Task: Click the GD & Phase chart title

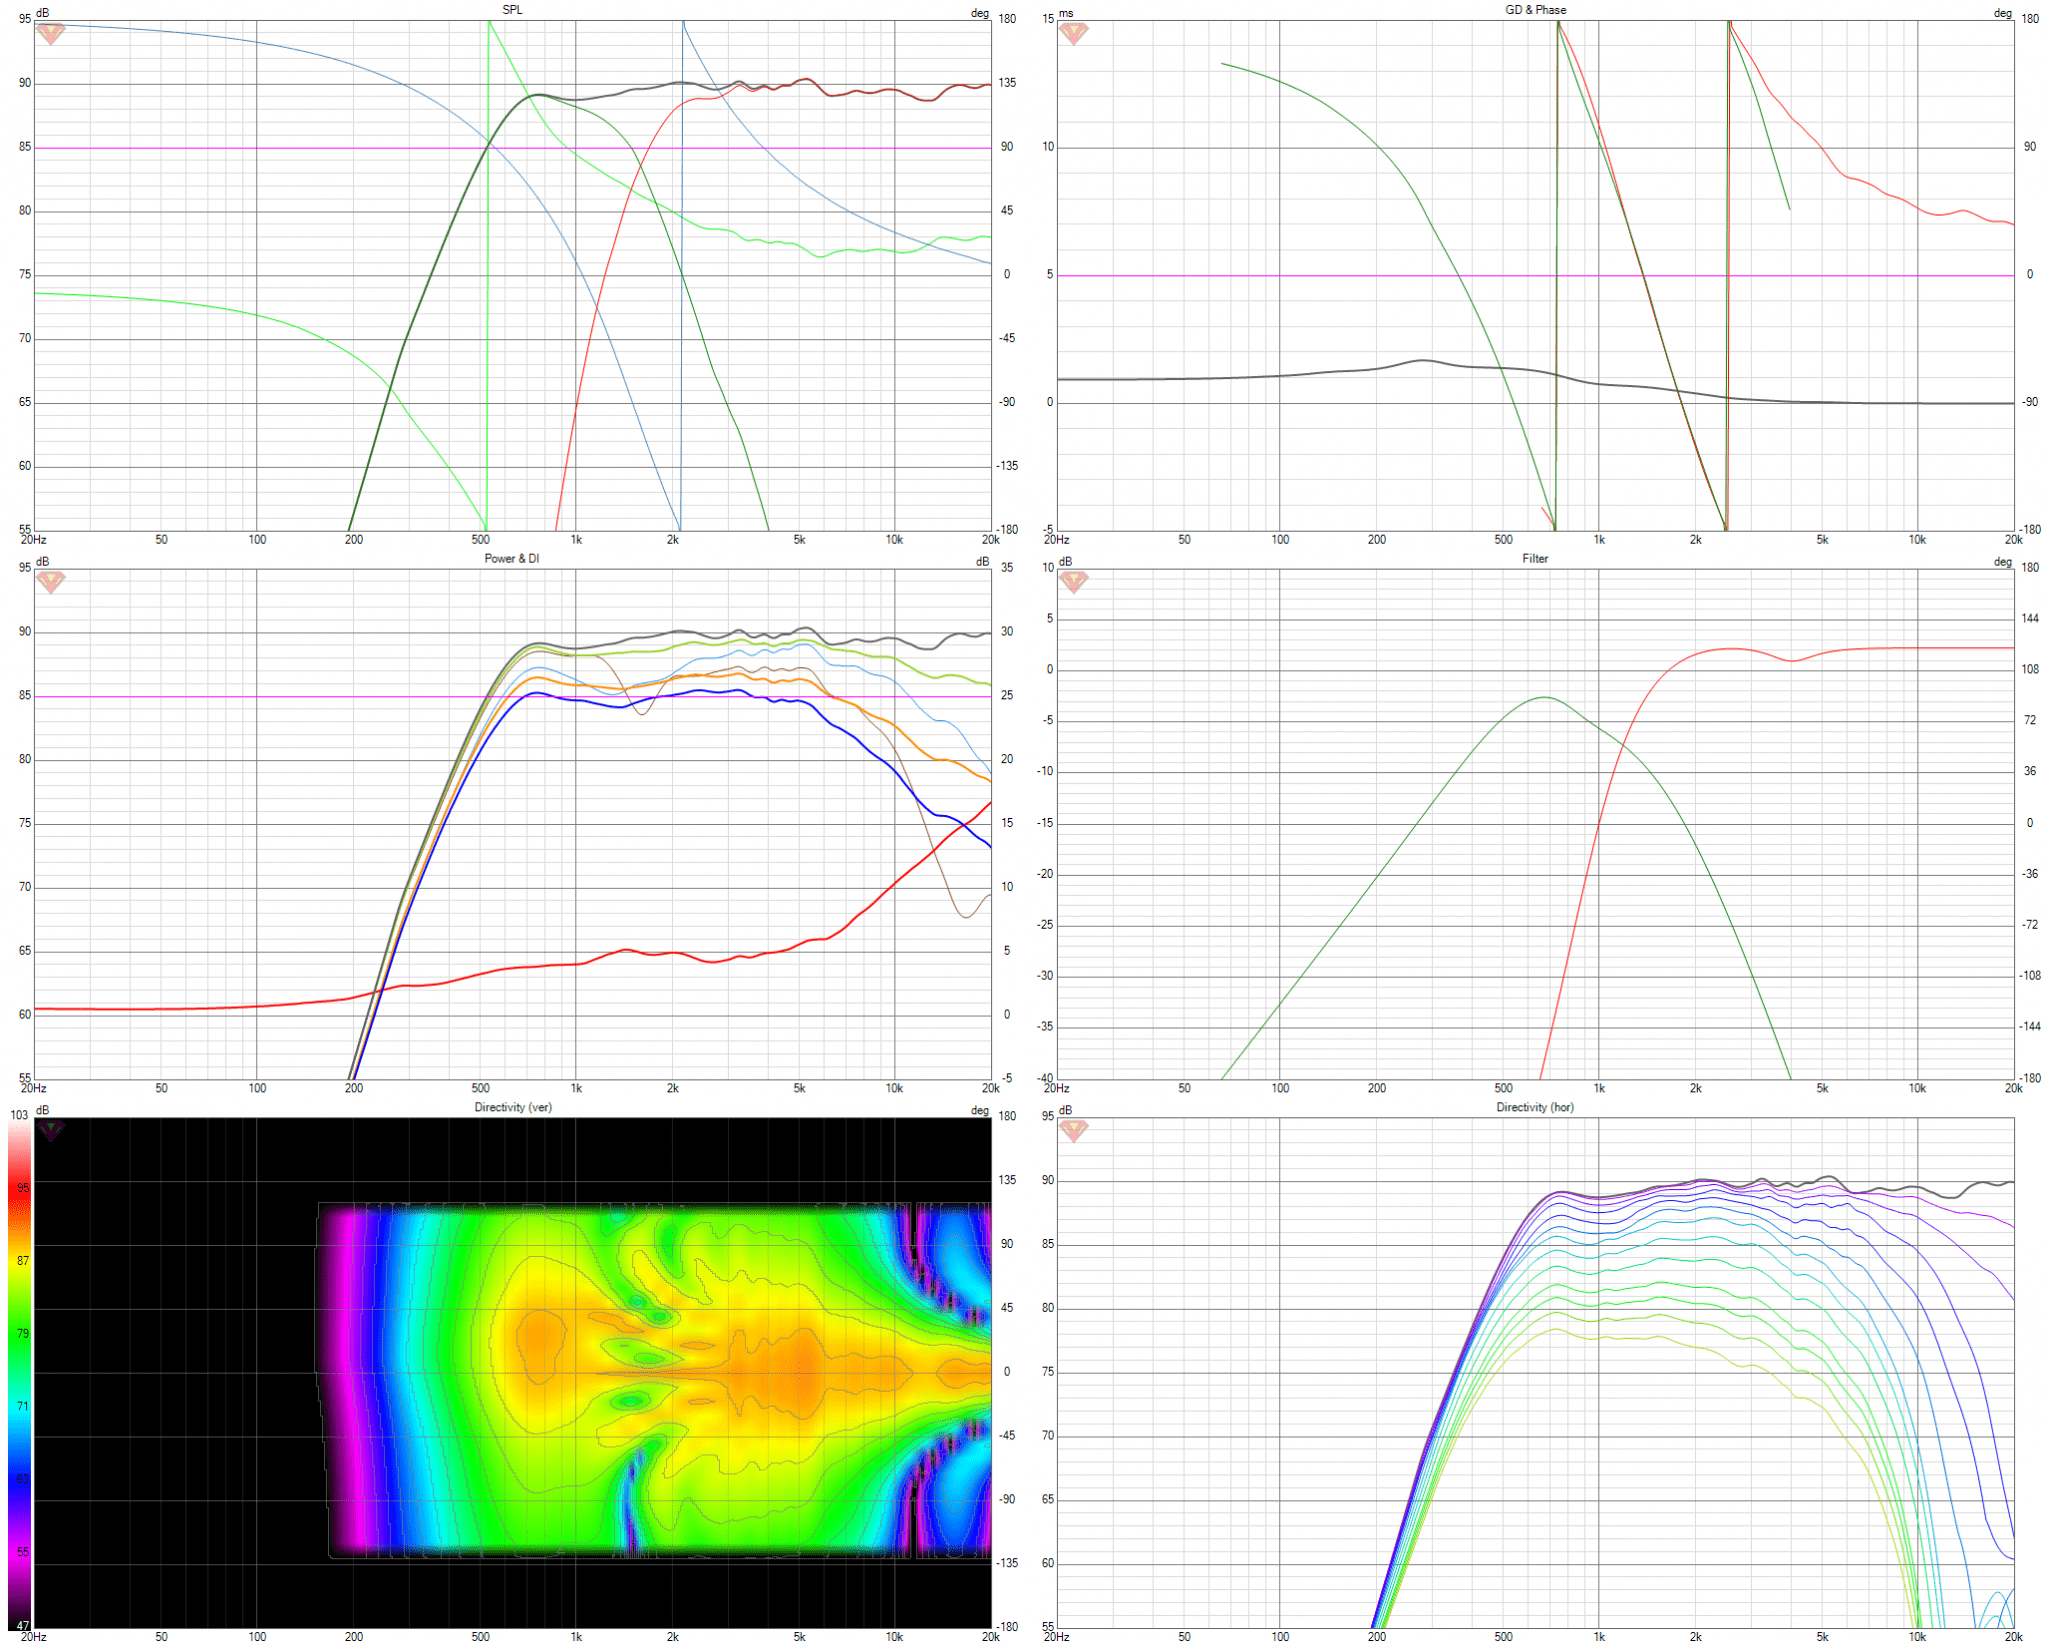Action: [1536, 10]
